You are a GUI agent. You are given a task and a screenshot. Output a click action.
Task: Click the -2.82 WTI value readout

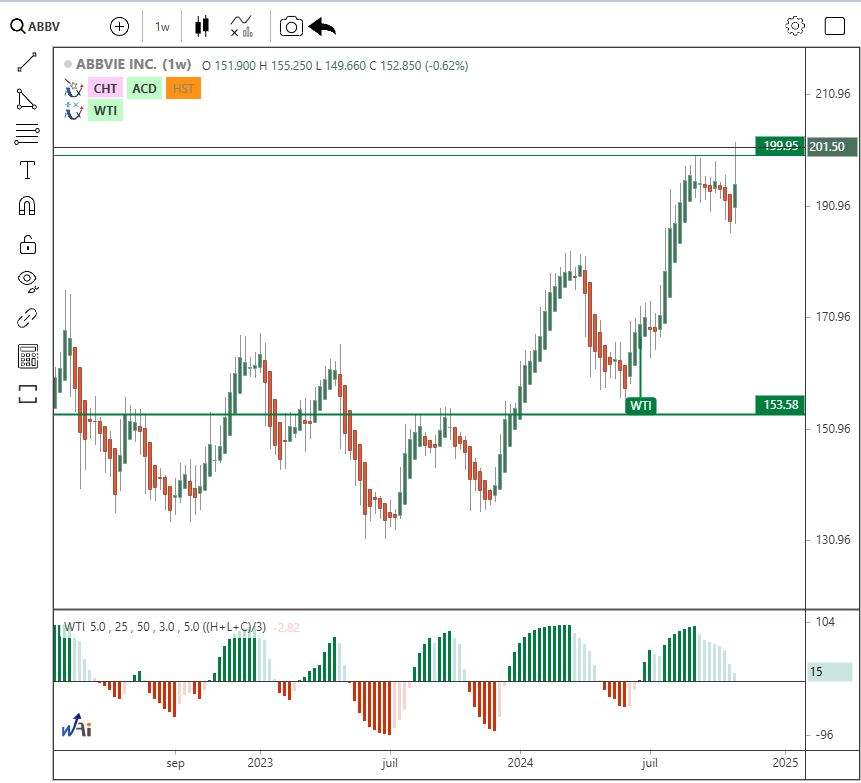pyautogui.click(x=286, y=627)
